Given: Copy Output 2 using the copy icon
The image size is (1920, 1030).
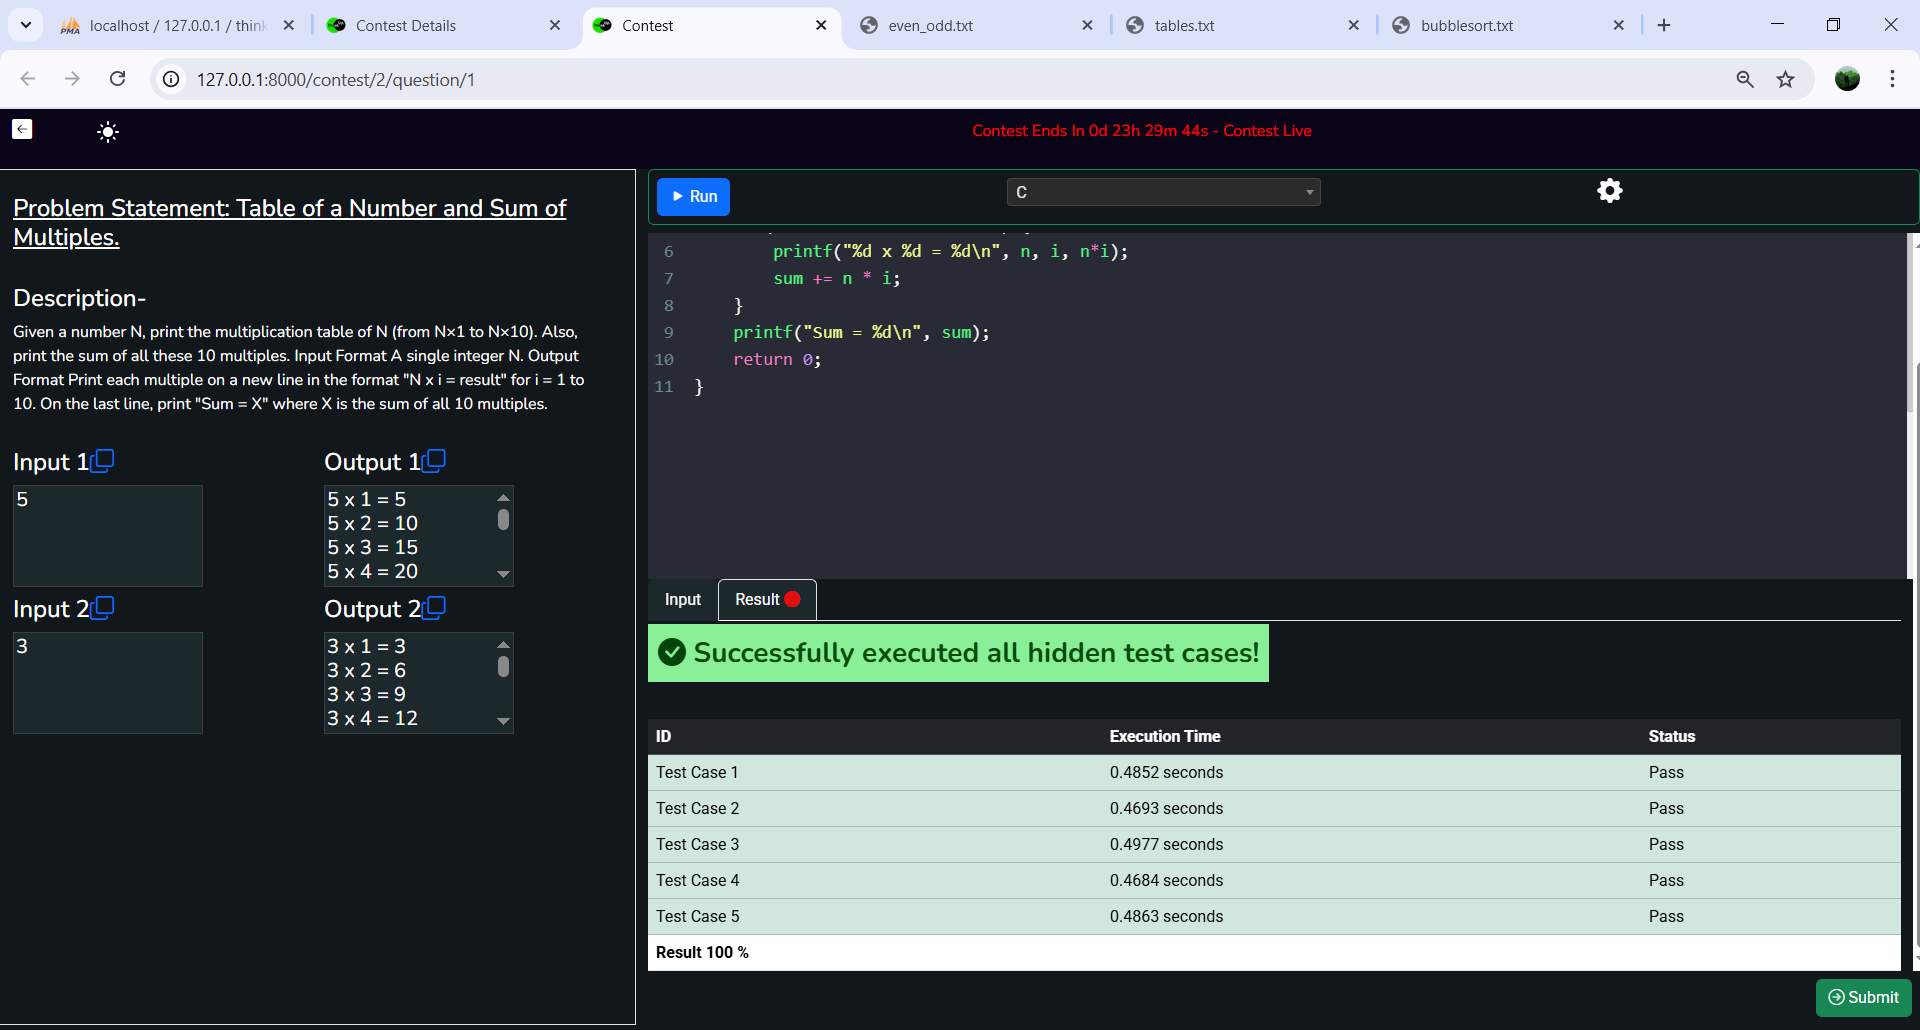Looking at the screenshot, I should [434, 608].
